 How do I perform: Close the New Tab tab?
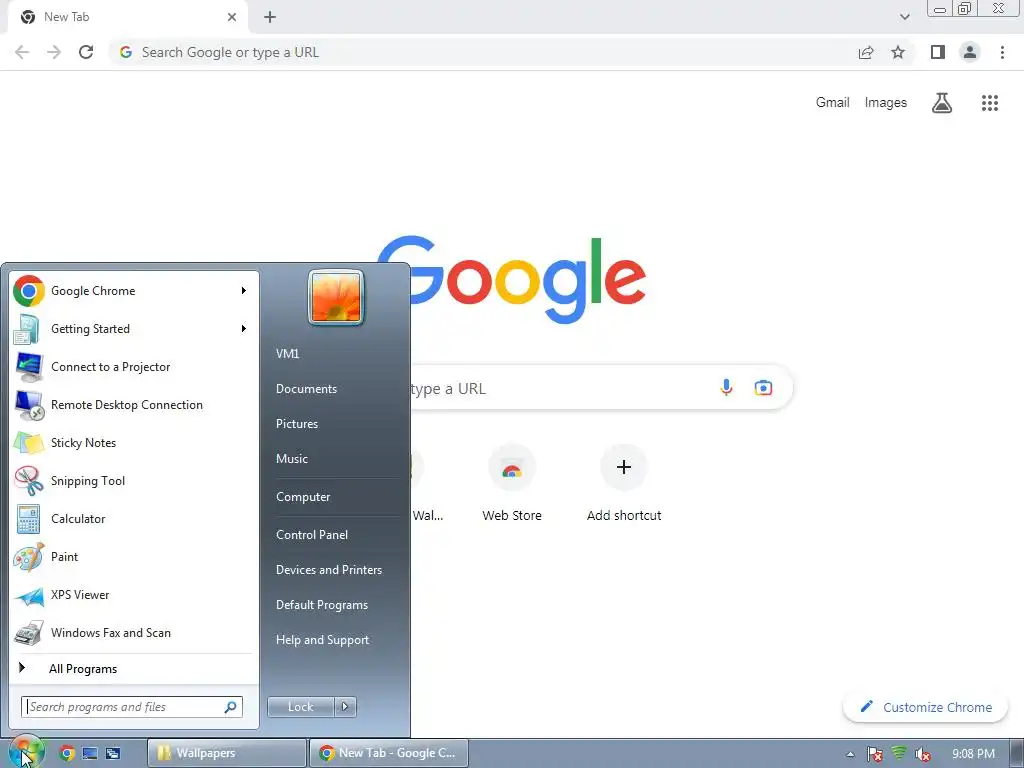click(x=232, y=17)
